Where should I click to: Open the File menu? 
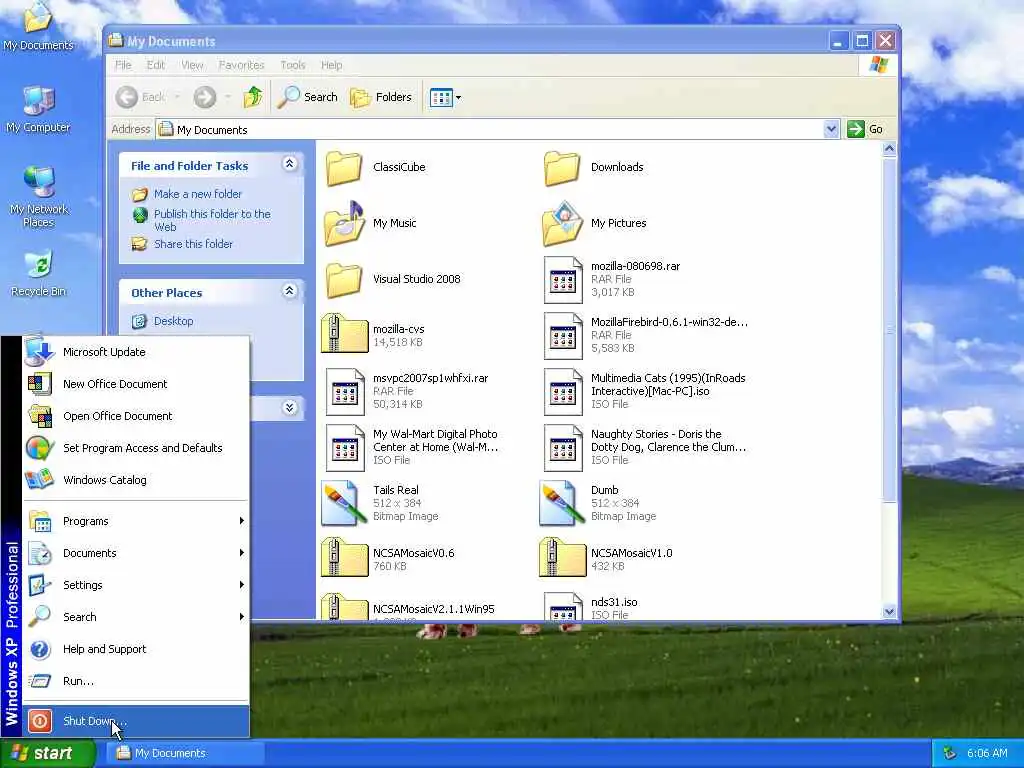point(123,65)
